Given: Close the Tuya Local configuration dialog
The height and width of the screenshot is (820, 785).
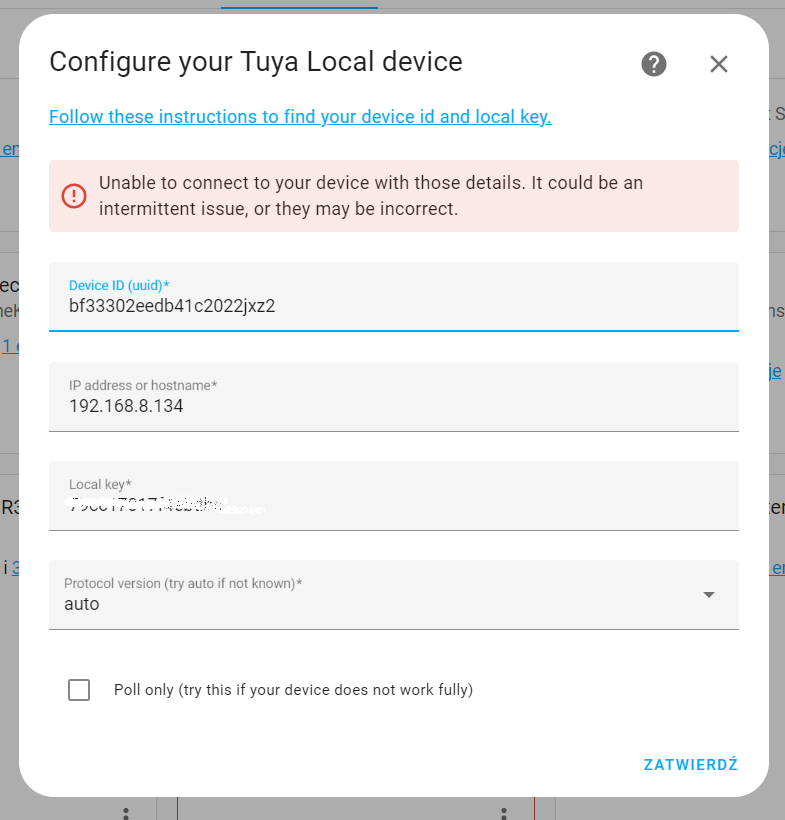Looking at the screenshot, I should pyautogui.click(x=718, y=64).
